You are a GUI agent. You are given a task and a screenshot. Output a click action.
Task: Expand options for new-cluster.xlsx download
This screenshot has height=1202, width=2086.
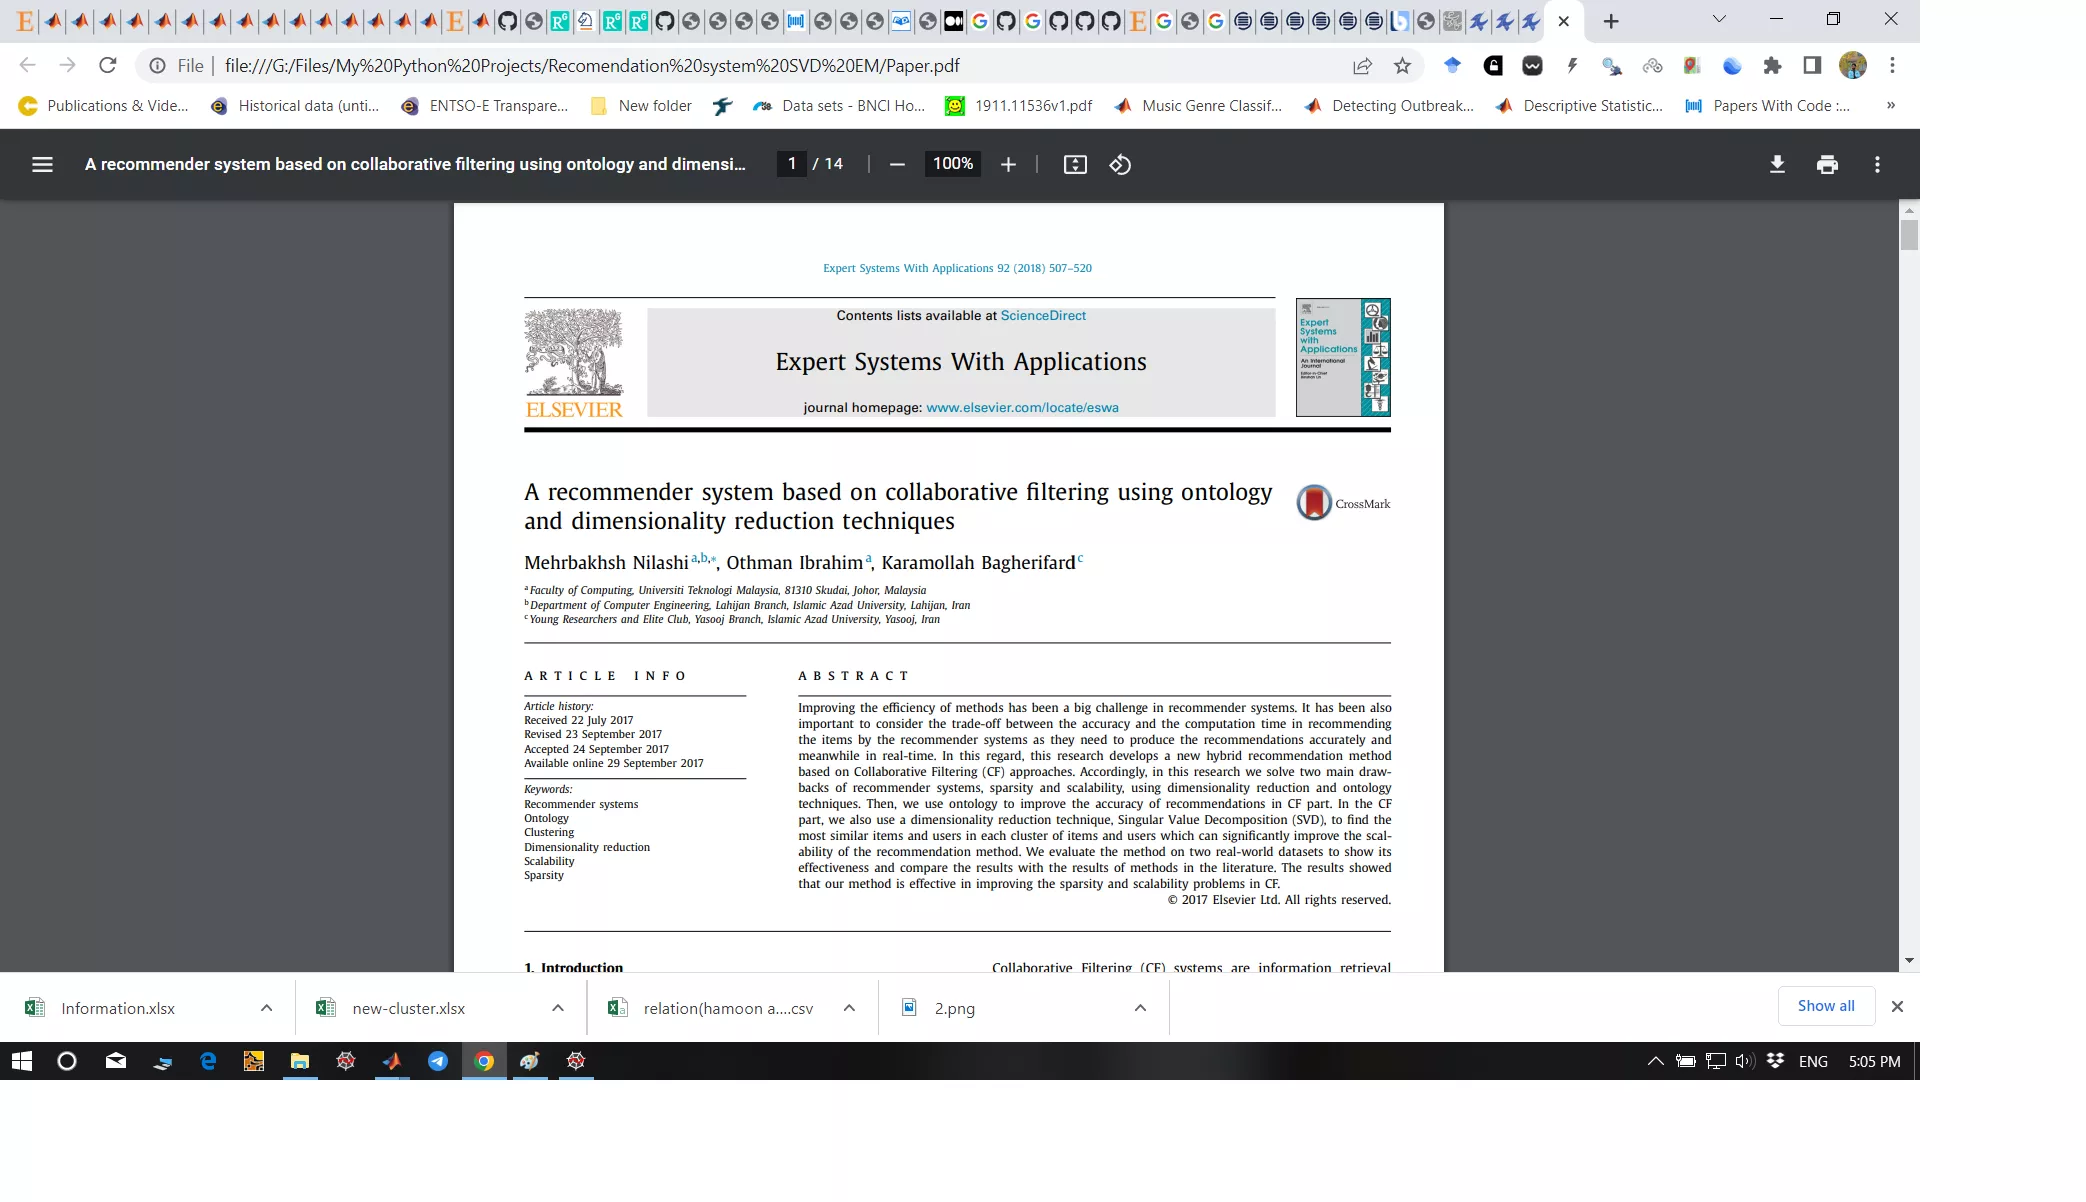click(x=558, y=1008)
